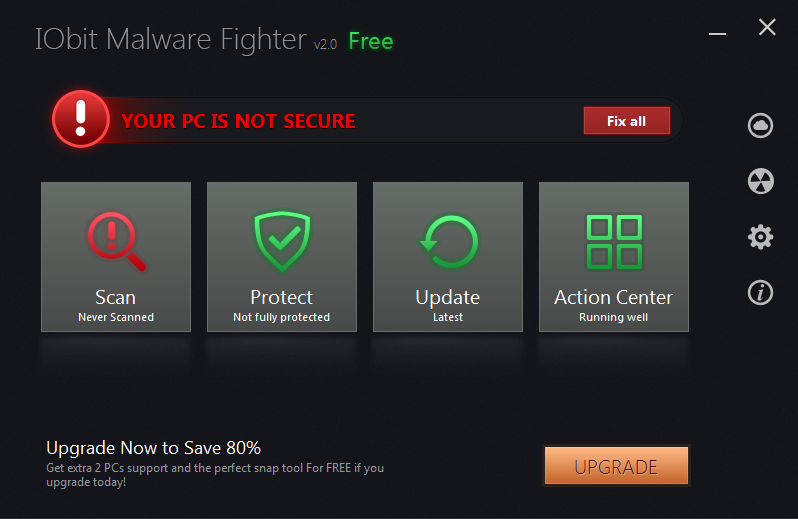Click the Fix all button
This screenshot has height=519, width=798.
[x=626, y=121]
